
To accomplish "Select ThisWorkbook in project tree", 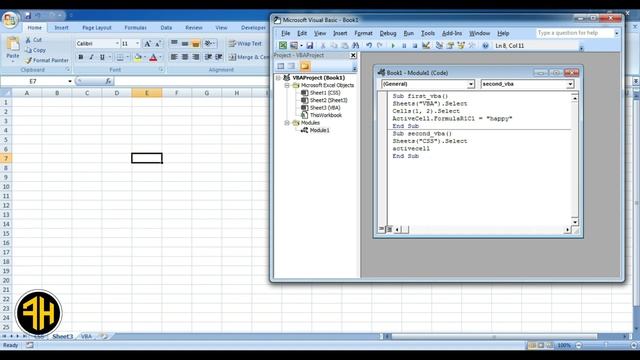I will click(326, 115).
